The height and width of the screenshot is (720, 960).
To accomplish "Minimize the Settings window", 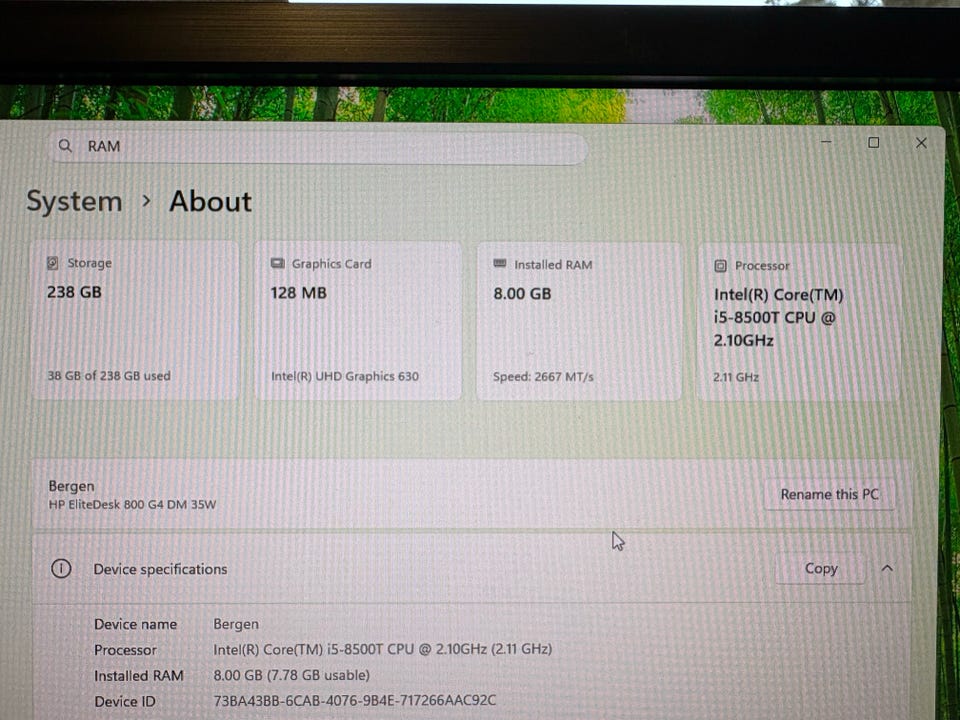I will click(826, 142).
